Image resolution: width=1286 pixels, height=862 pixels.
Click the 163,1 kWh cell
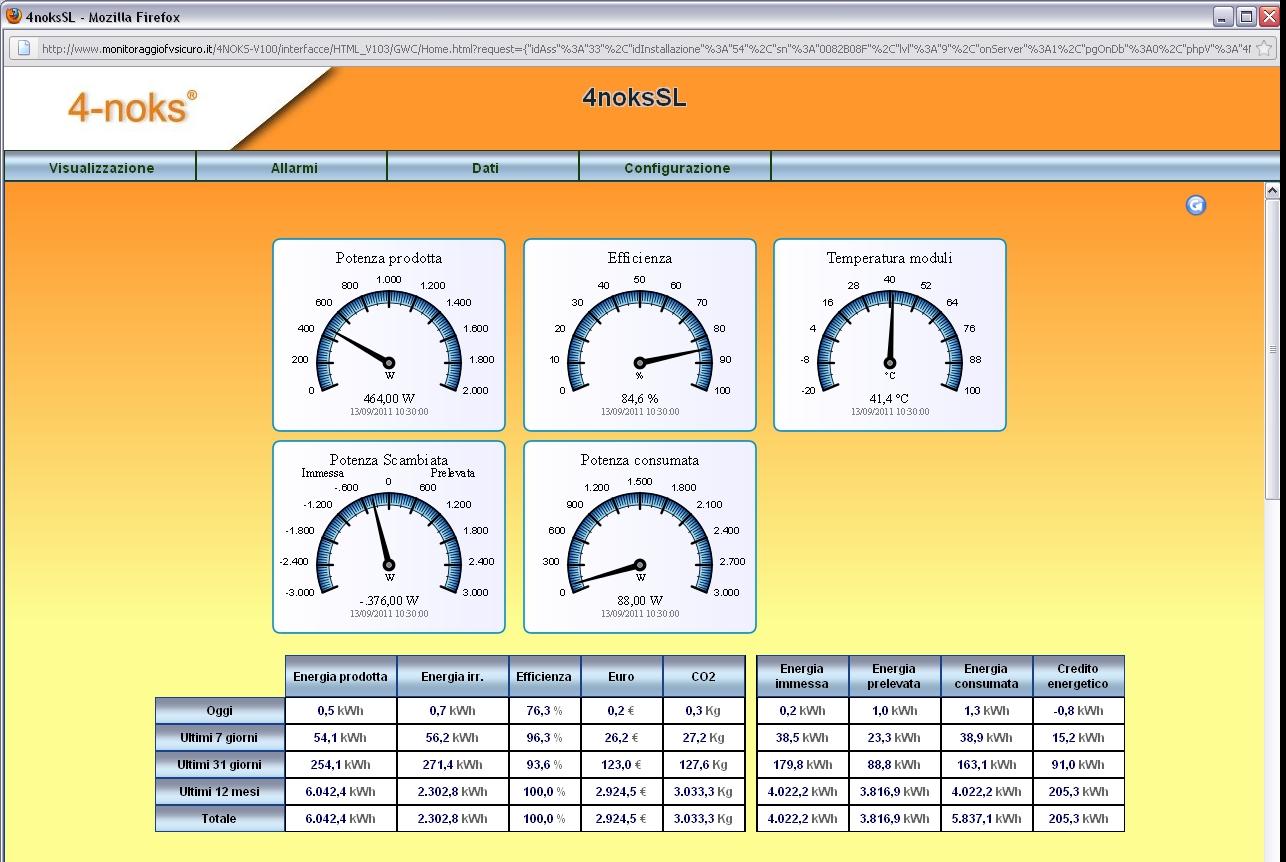pyautogui.click(x=987, y=764)
